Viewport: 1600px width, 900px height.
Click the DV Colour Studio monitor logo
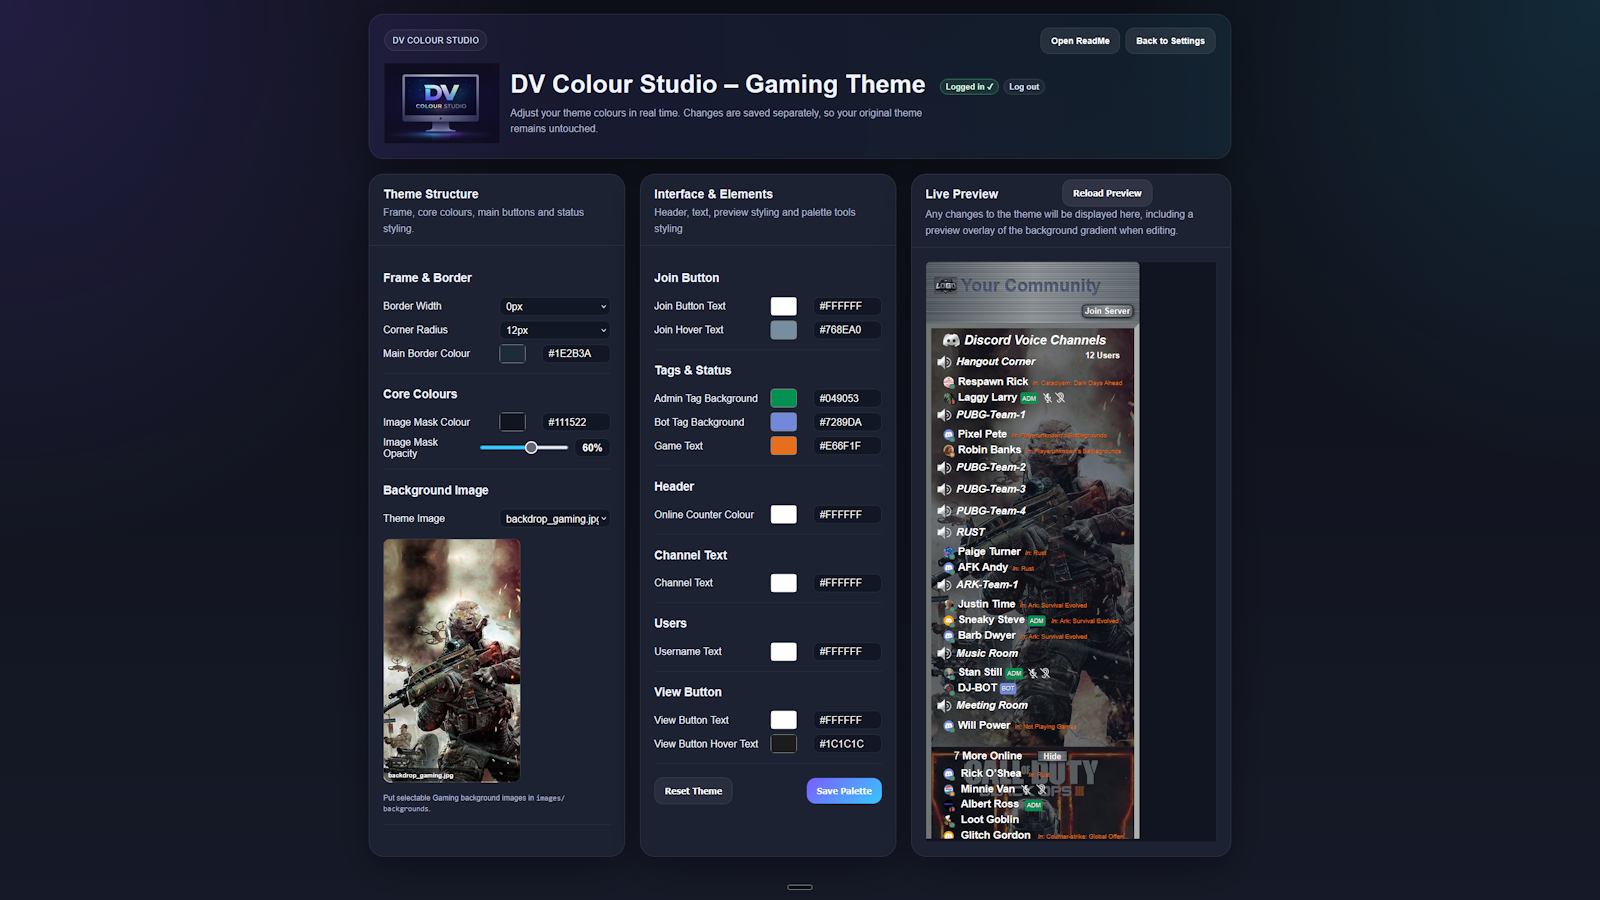(x=441, y=103)
